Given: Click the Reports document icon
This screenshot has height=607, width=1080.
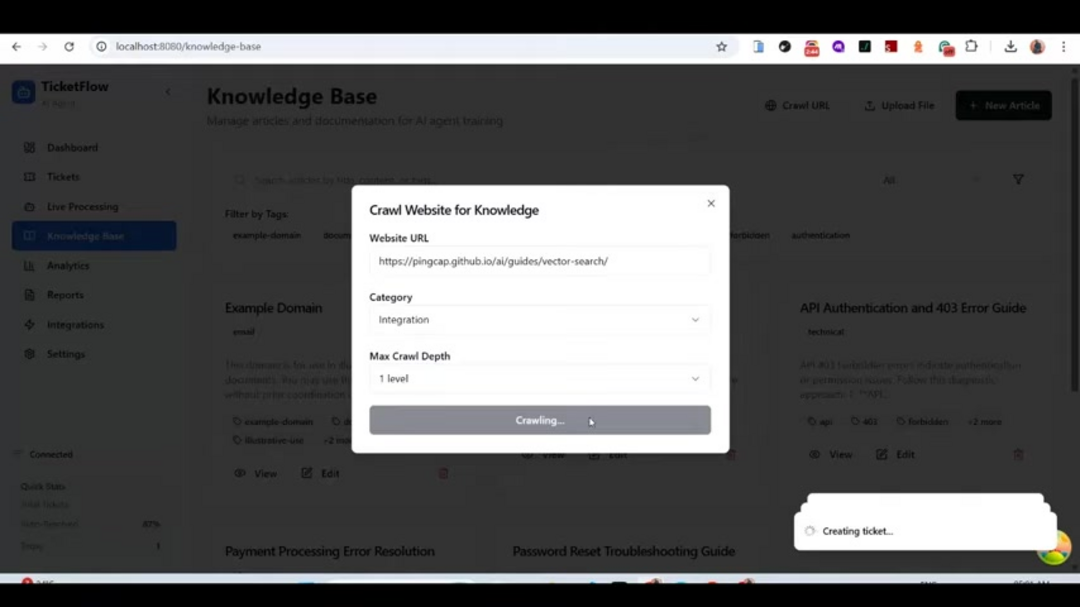Looking at the screenshot, I should tap(29, 295).
